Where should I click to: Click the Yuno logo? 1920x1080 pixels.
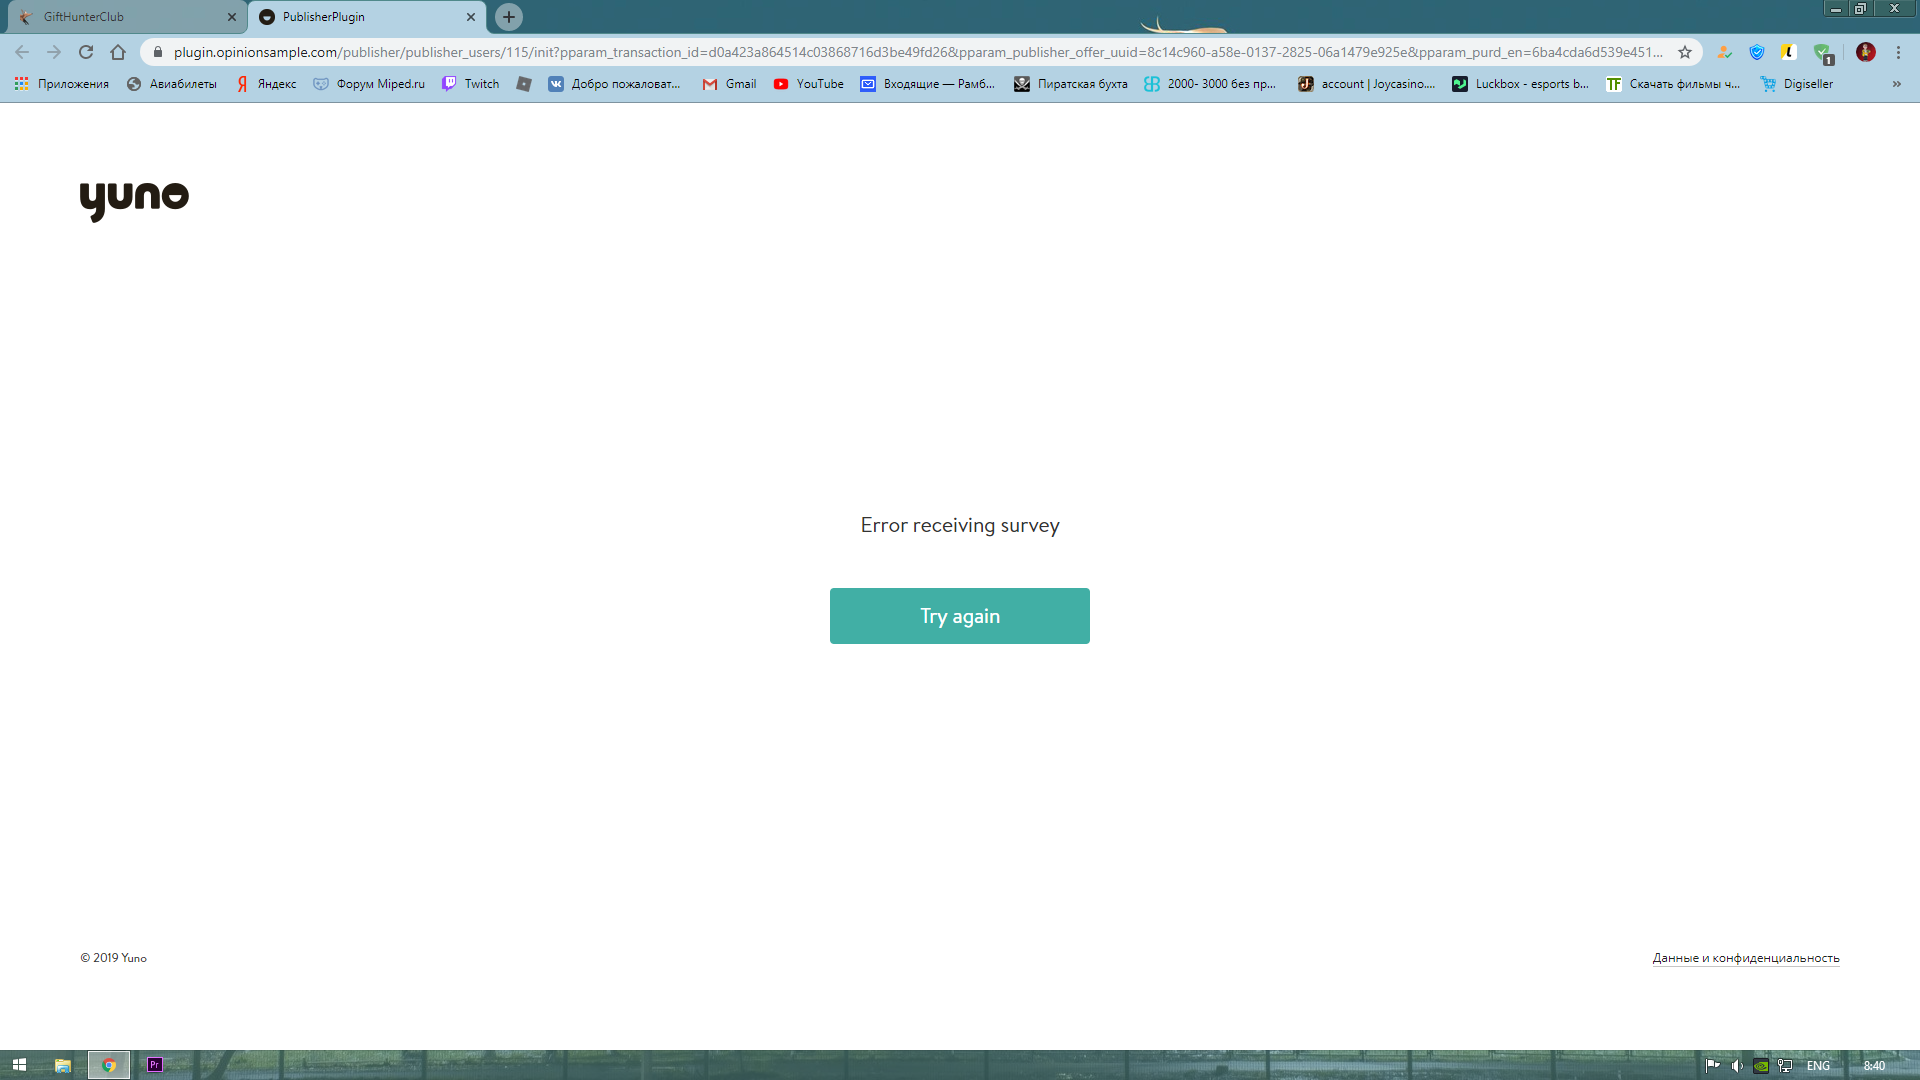[134, 201]
